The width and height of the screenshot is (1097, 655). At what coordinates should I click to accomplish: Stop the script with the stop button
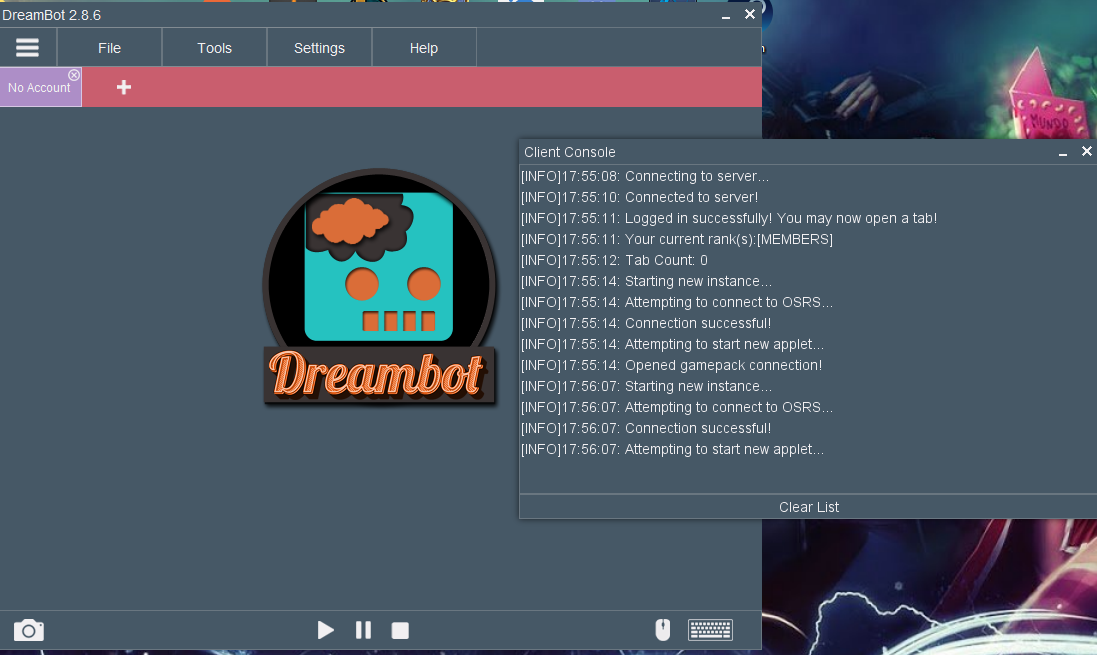point(400,631)
